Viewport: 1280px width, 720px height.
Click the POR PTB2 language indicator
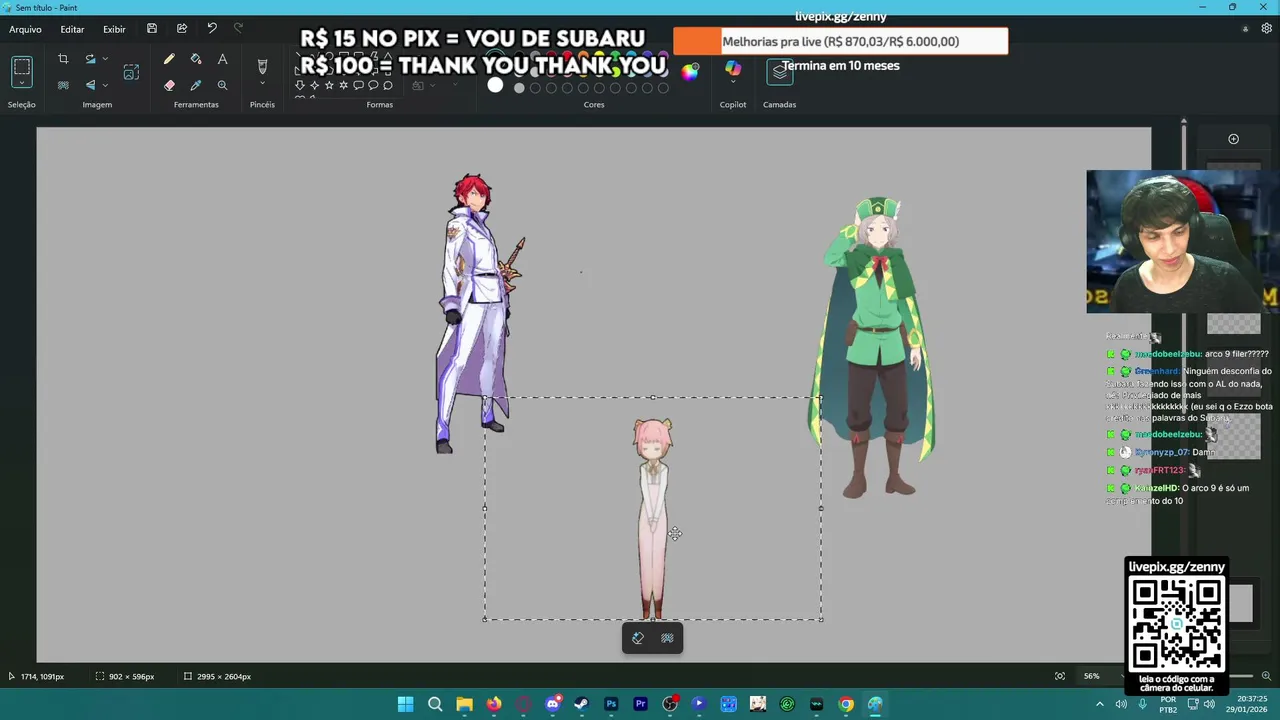1168,704
